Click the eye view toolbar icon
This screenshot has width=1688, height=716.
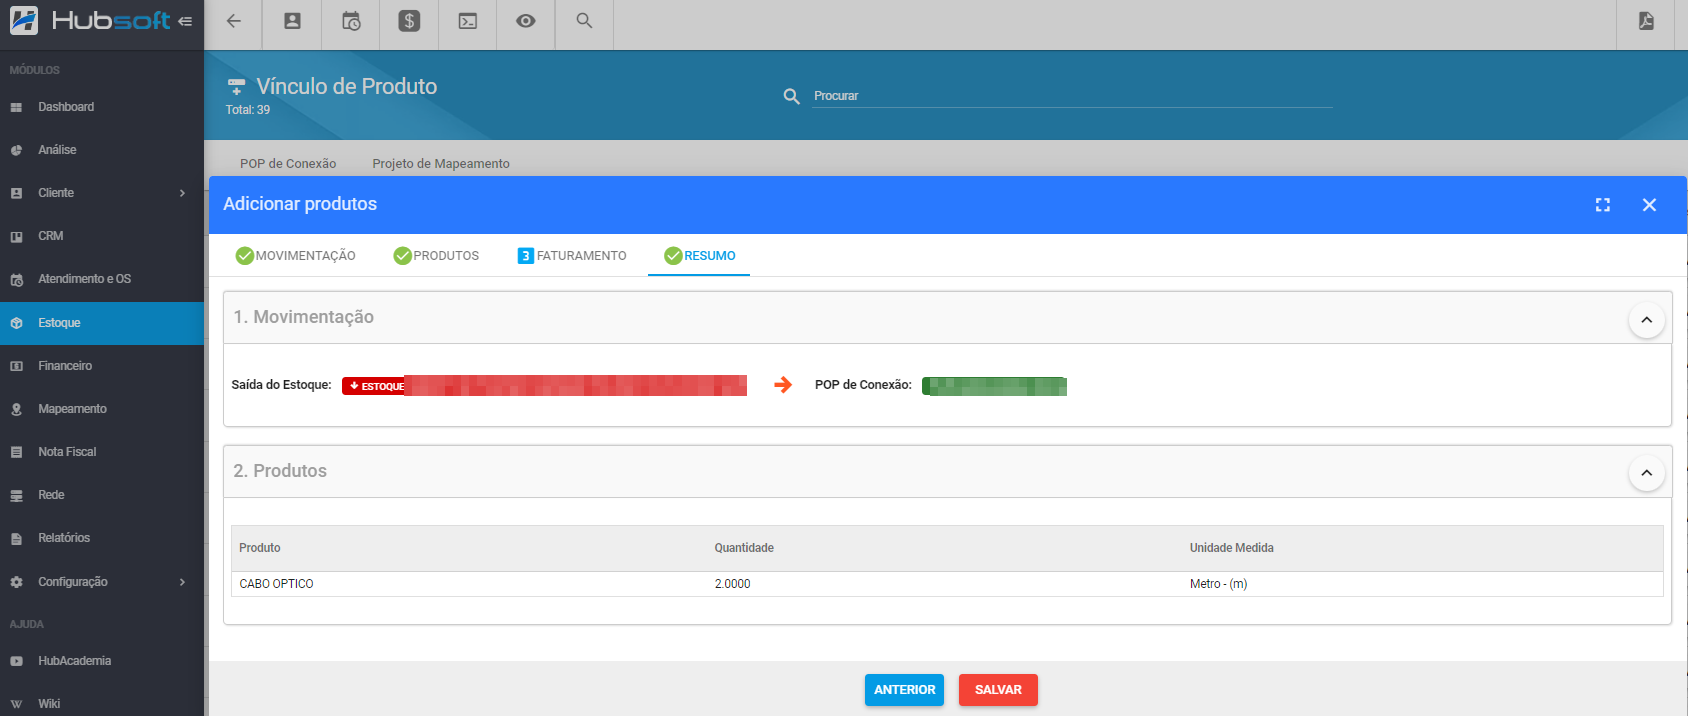(526, 21)
